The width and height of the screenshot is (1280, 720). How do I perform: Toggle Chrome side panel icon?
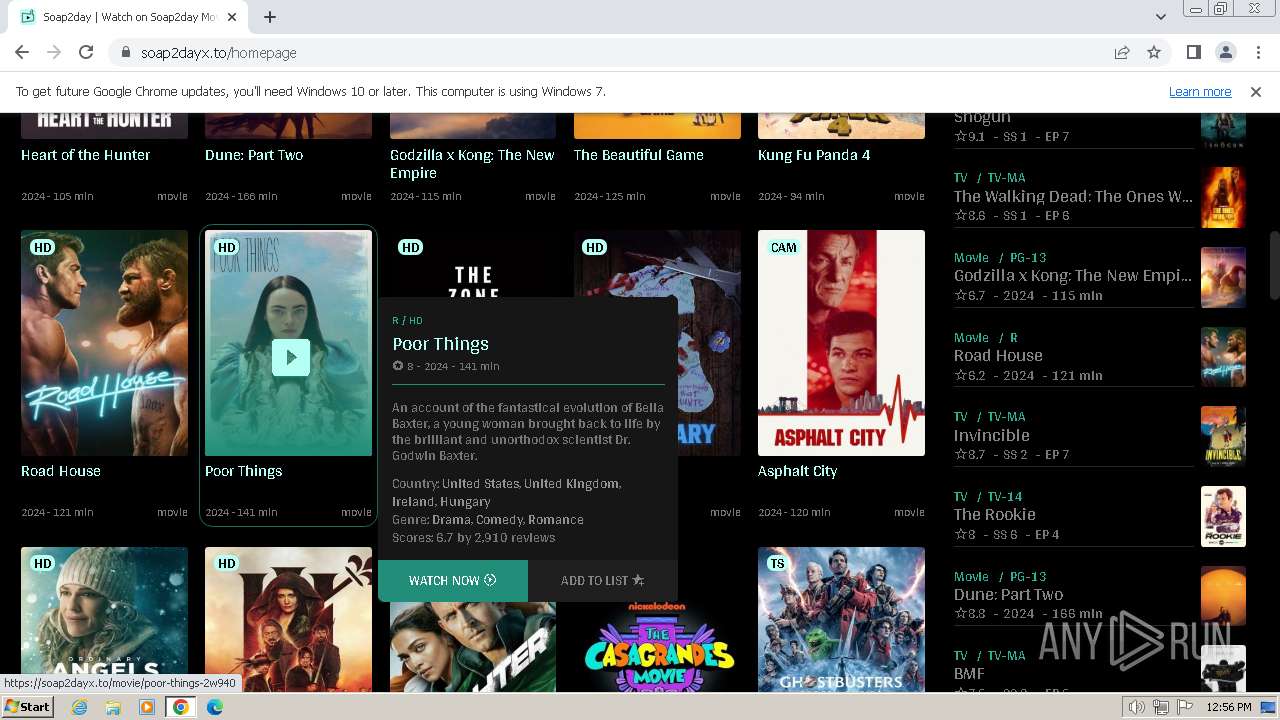[x=1194, y=53]
